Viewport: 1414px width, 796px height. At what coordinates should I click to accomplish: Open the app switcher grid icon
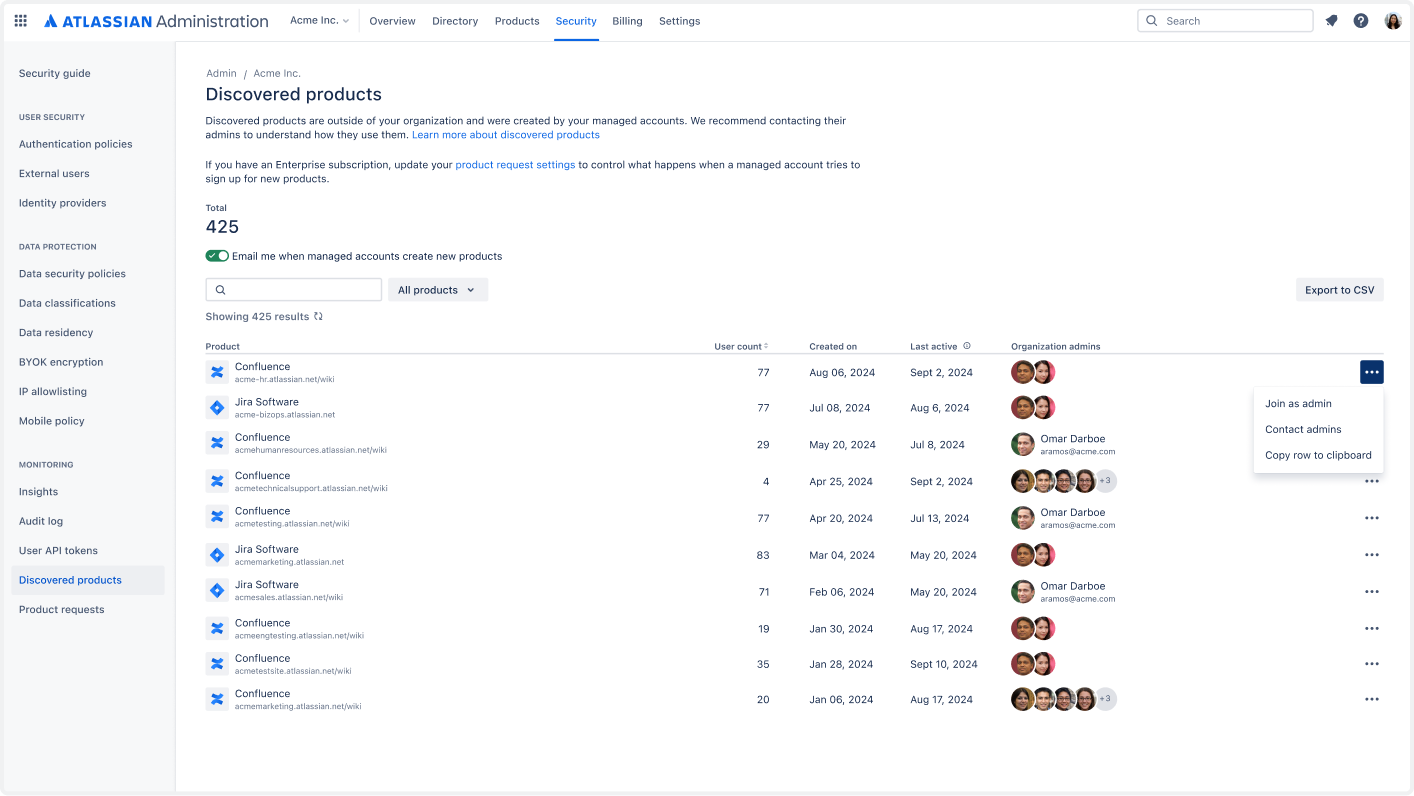20,20
